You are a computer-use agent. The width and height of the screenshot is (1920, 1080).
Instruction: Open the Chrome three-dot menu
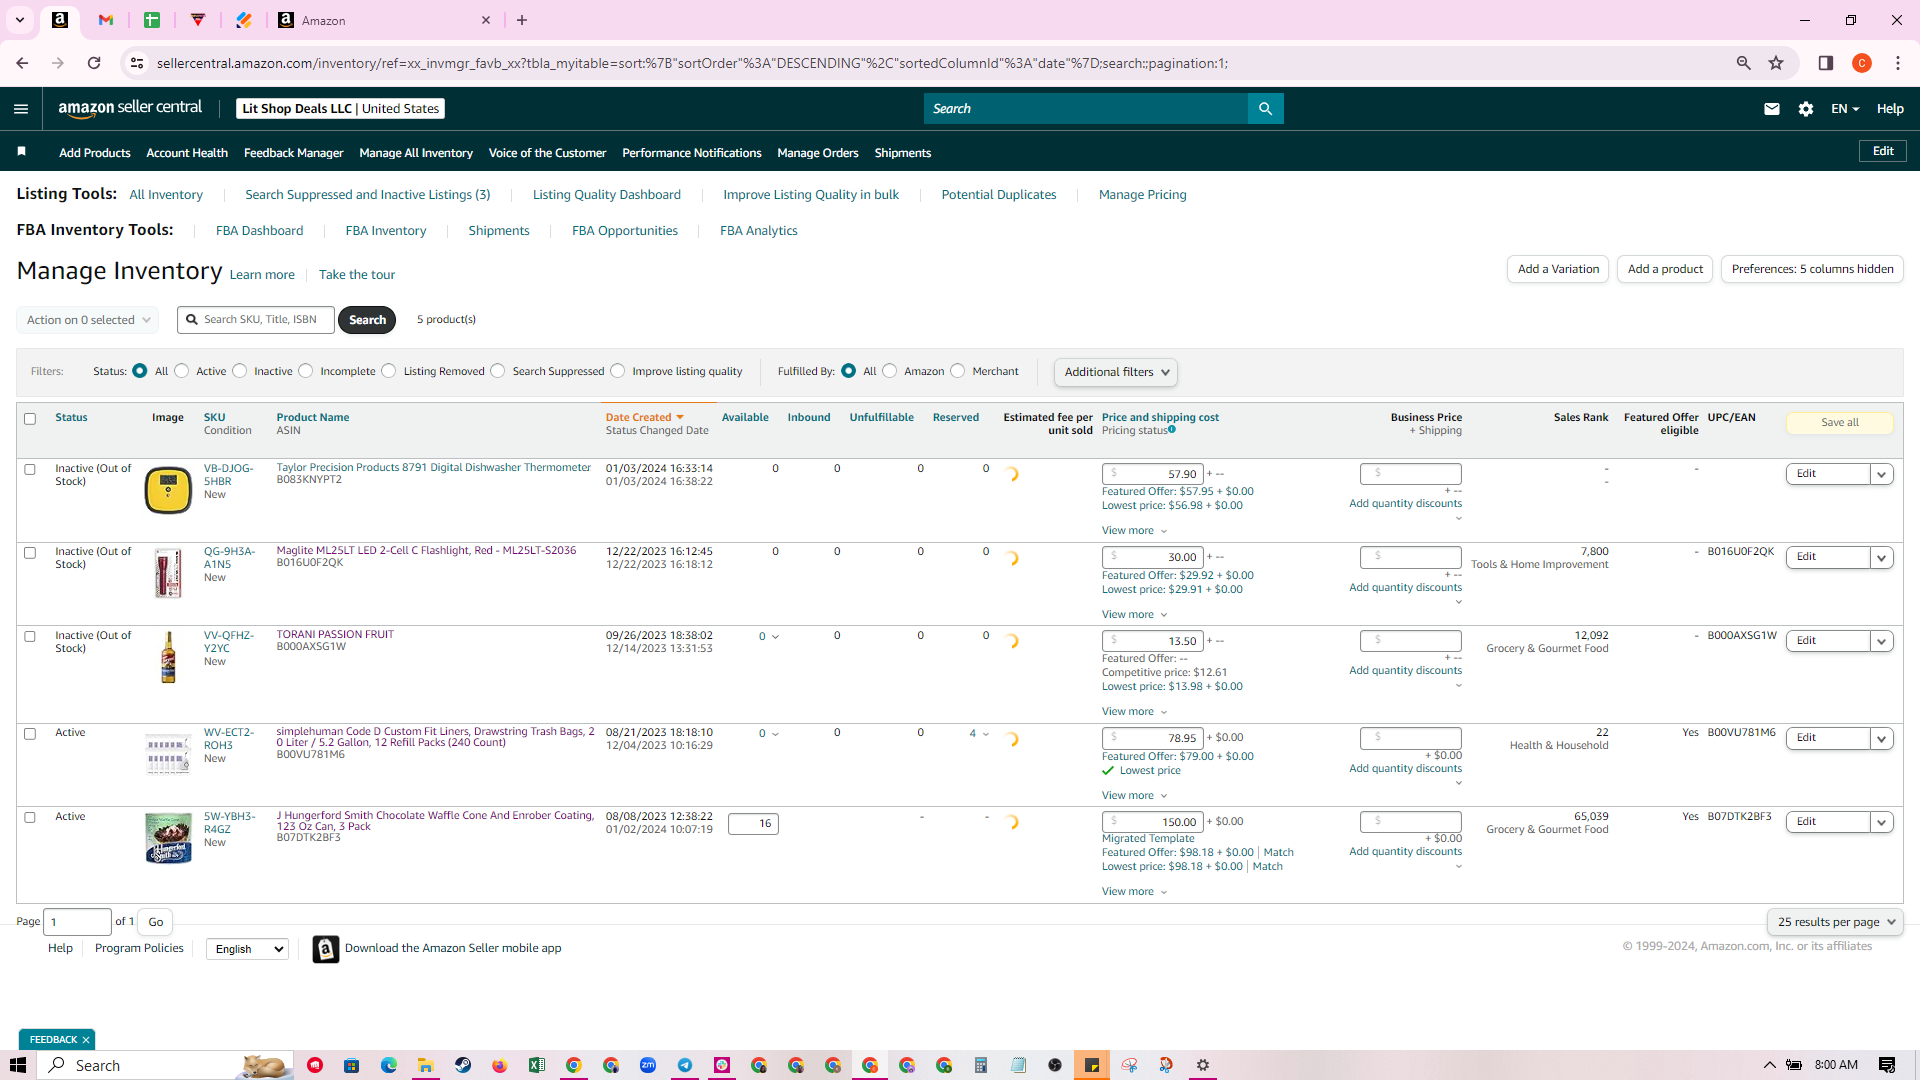click(x=1898, y=63)
